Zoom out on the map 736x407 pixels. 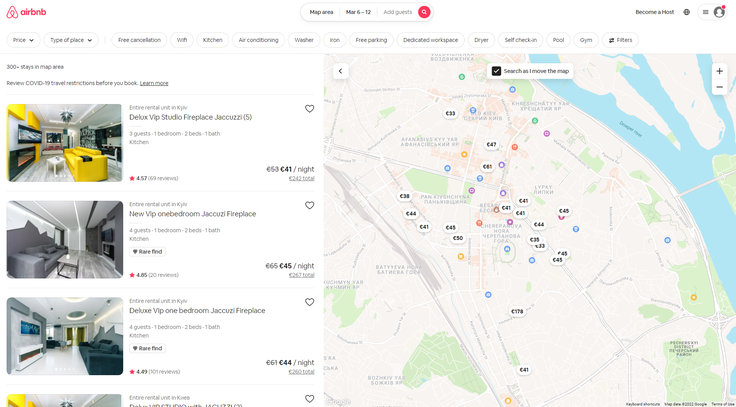[x=719, y=87]
